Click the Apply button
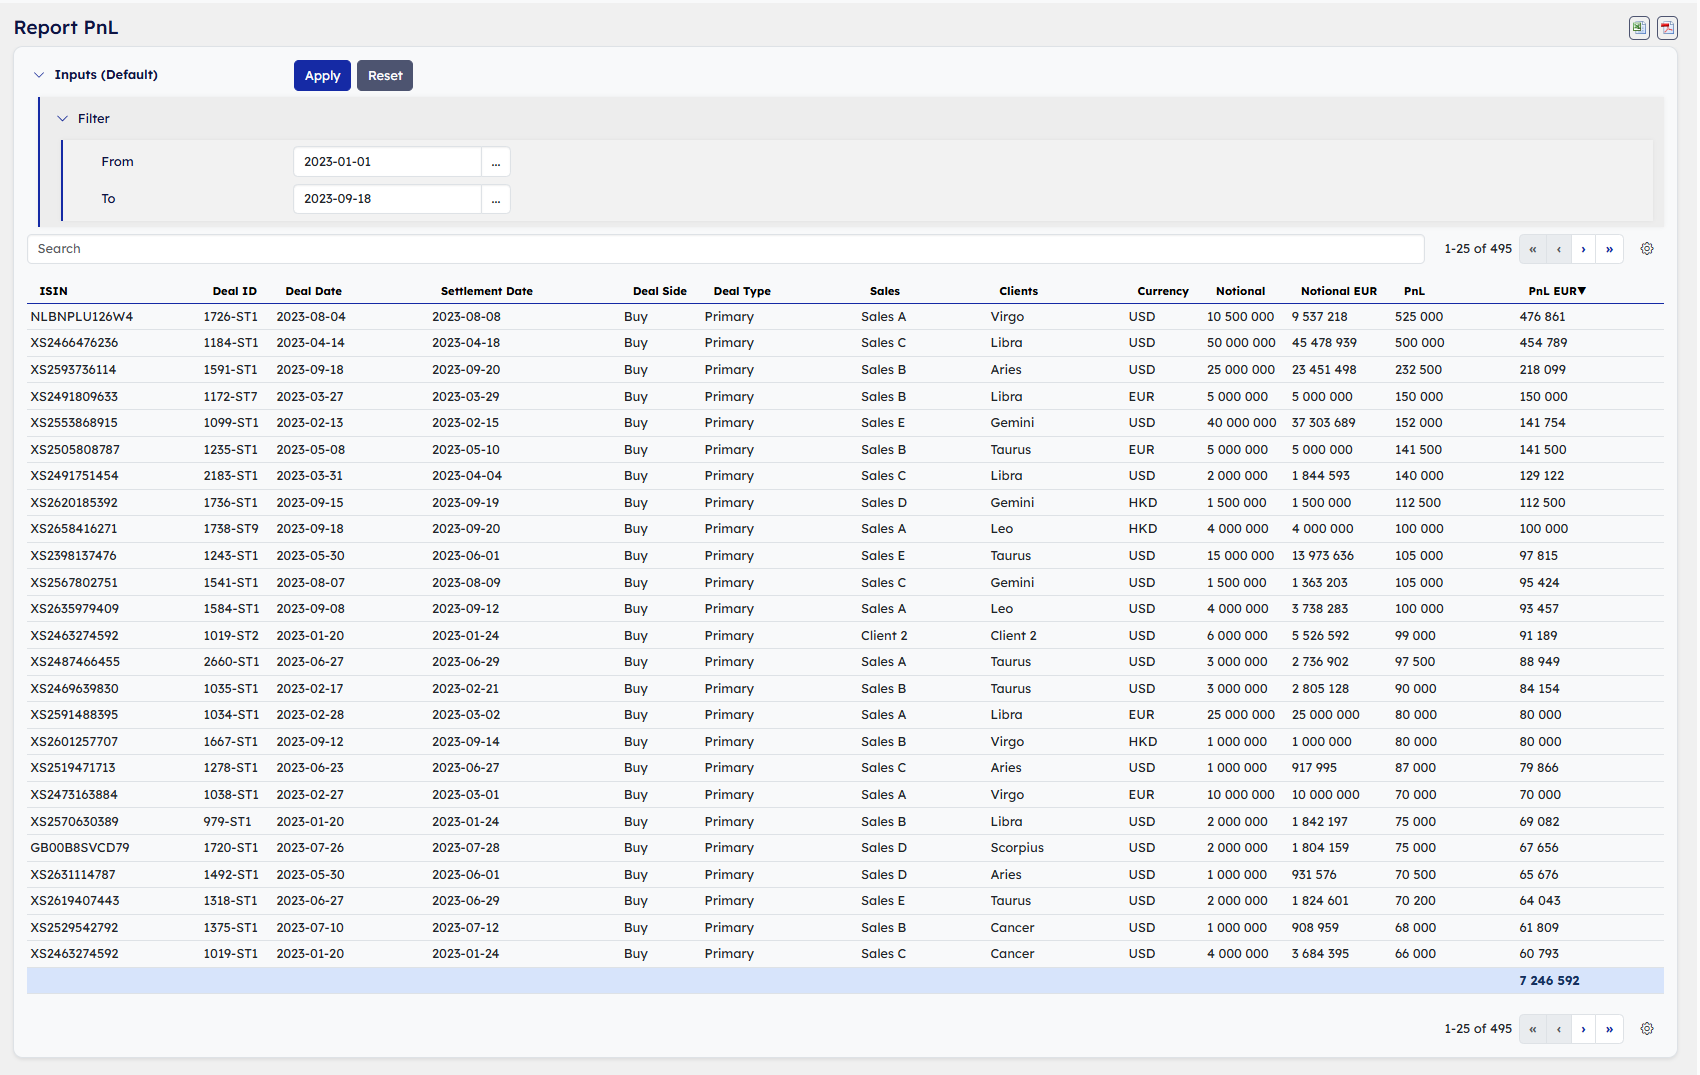1700x1075 pixels. tap(322, 76)
